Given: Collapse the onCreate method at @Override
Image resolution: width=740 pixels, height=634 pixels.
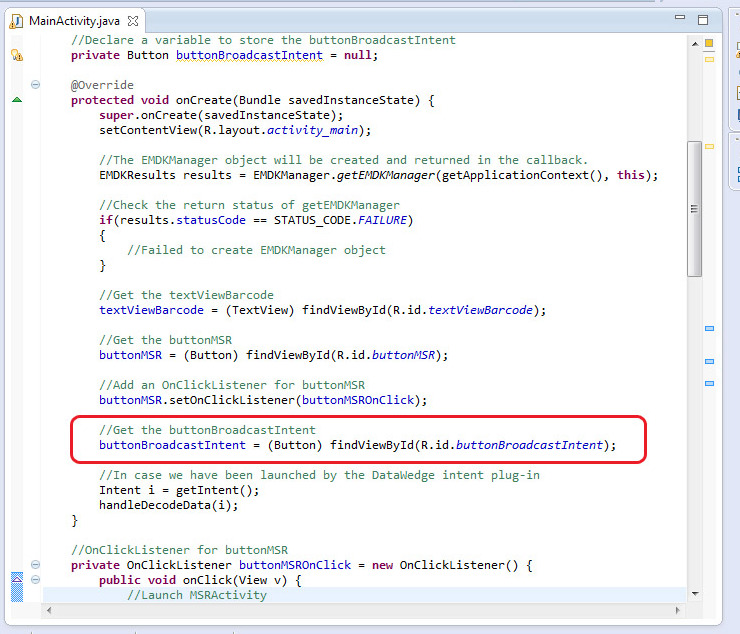Looking at the screenshot, I should click(35, 85).
